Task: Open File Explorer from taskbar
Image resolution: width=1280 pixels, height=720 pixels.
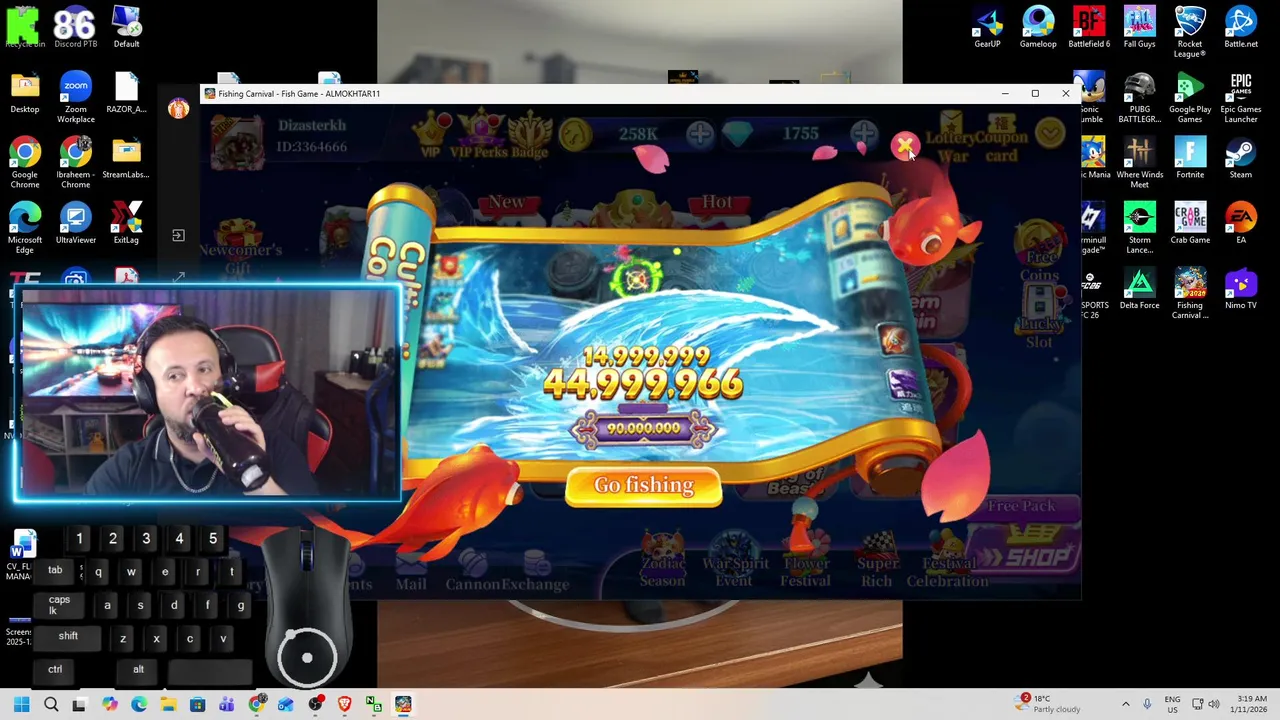Action: pos(168,705)
